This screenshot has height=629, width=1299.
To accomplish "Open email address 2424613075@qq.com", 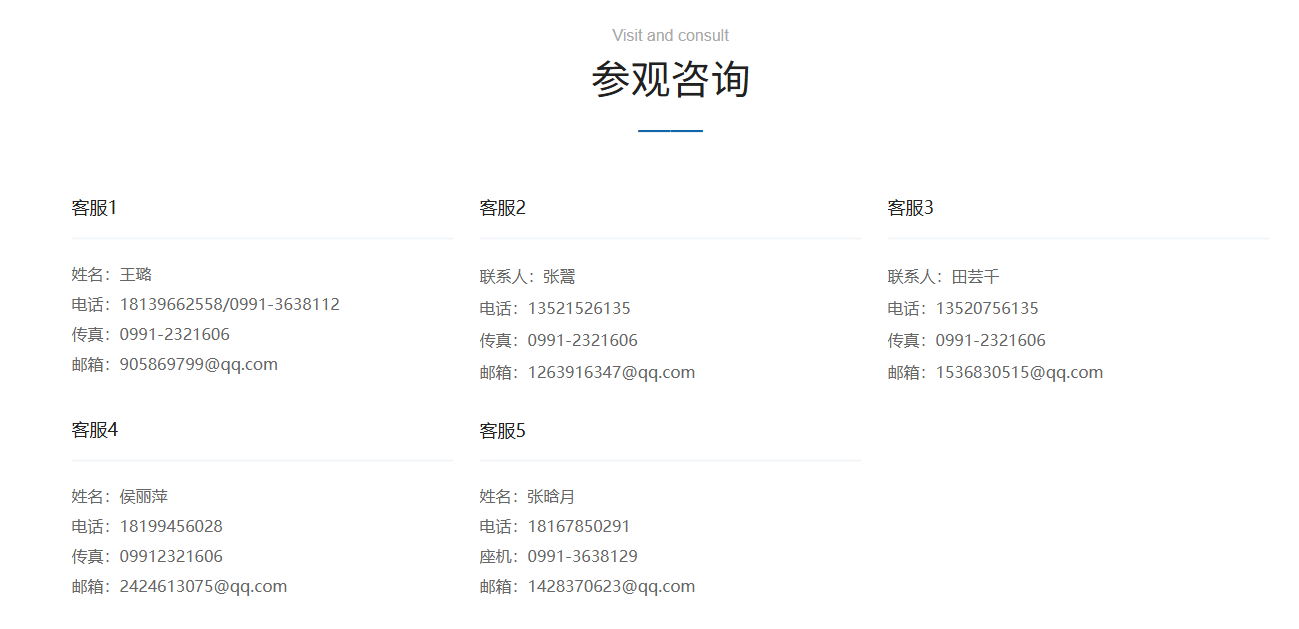I will pyautogui.click(x=203, y=586).
